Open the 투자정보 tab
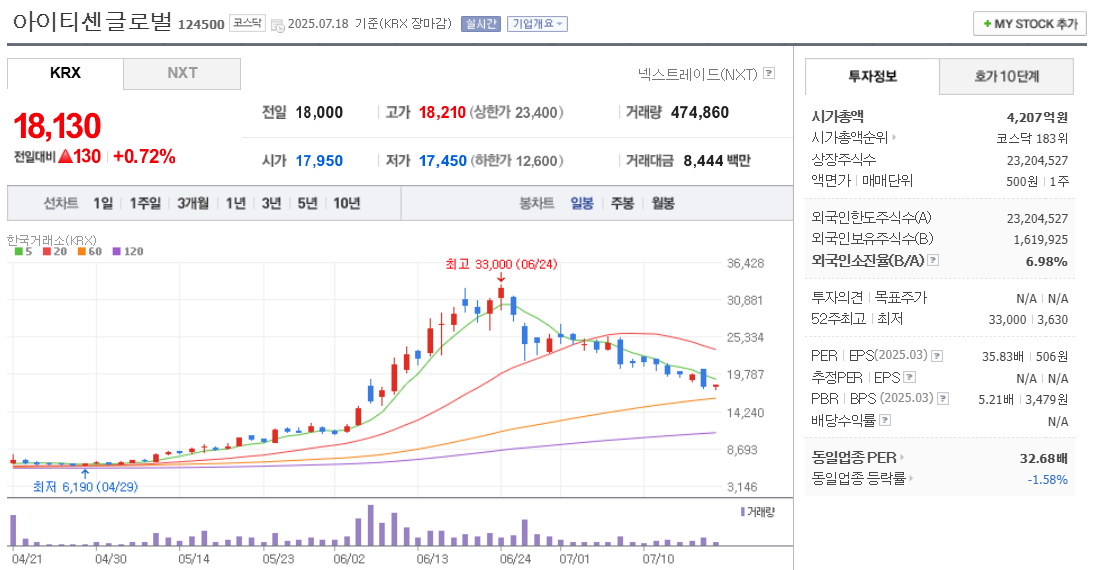Image resolution: width=1098 pixels, height=570 pixels. point(872,76)
